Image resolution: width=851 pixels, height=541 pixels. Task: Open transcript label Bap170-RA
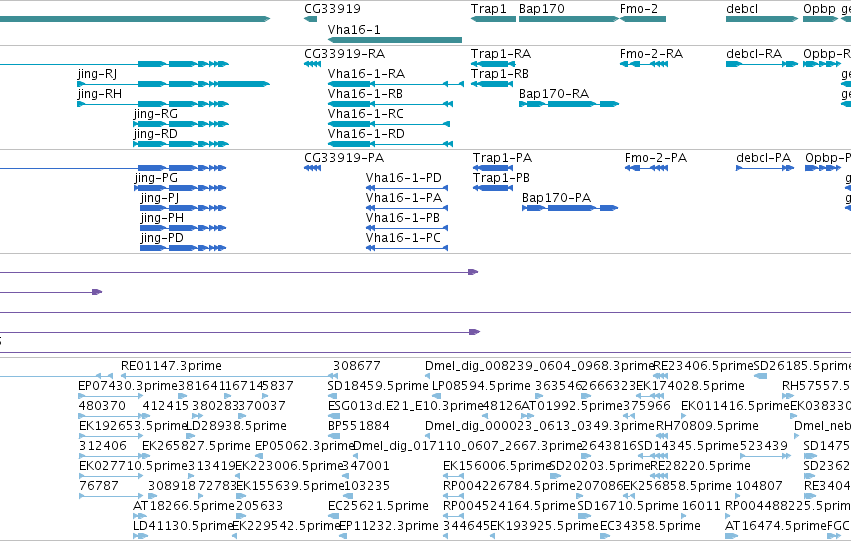[x=554, y=94]
